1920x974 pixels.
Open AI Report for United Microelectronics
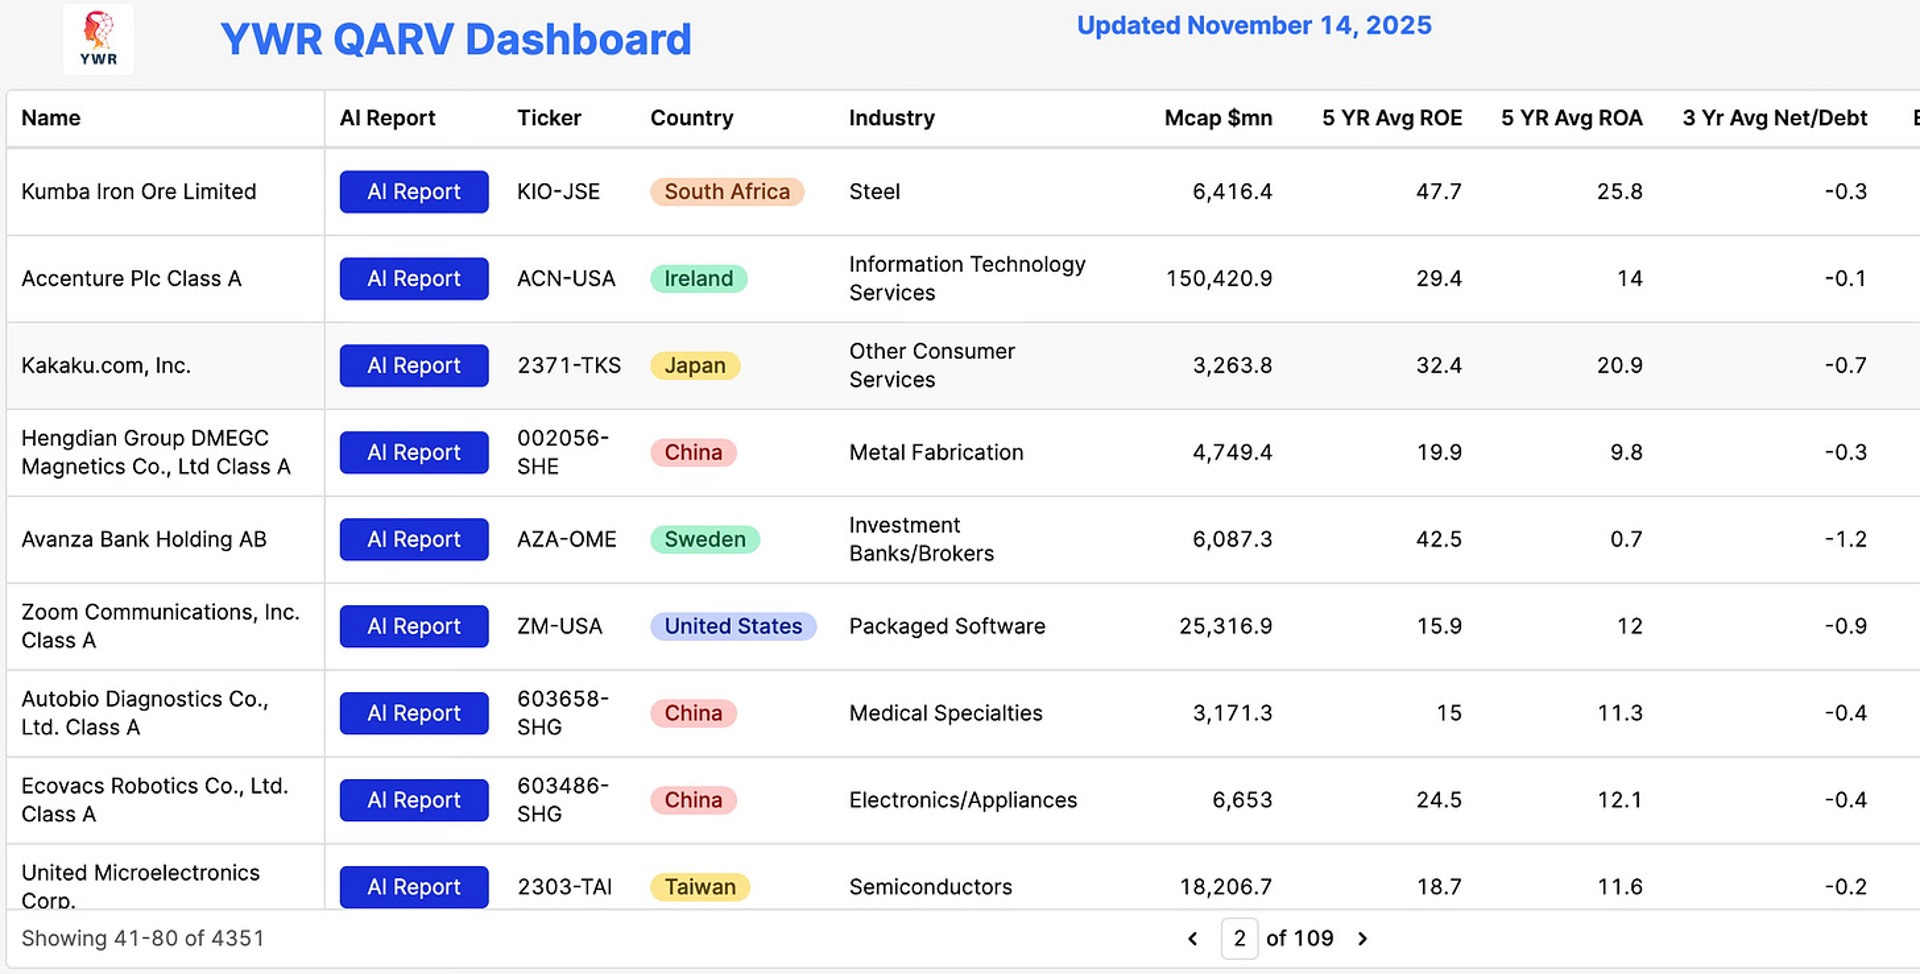(414, 886)
